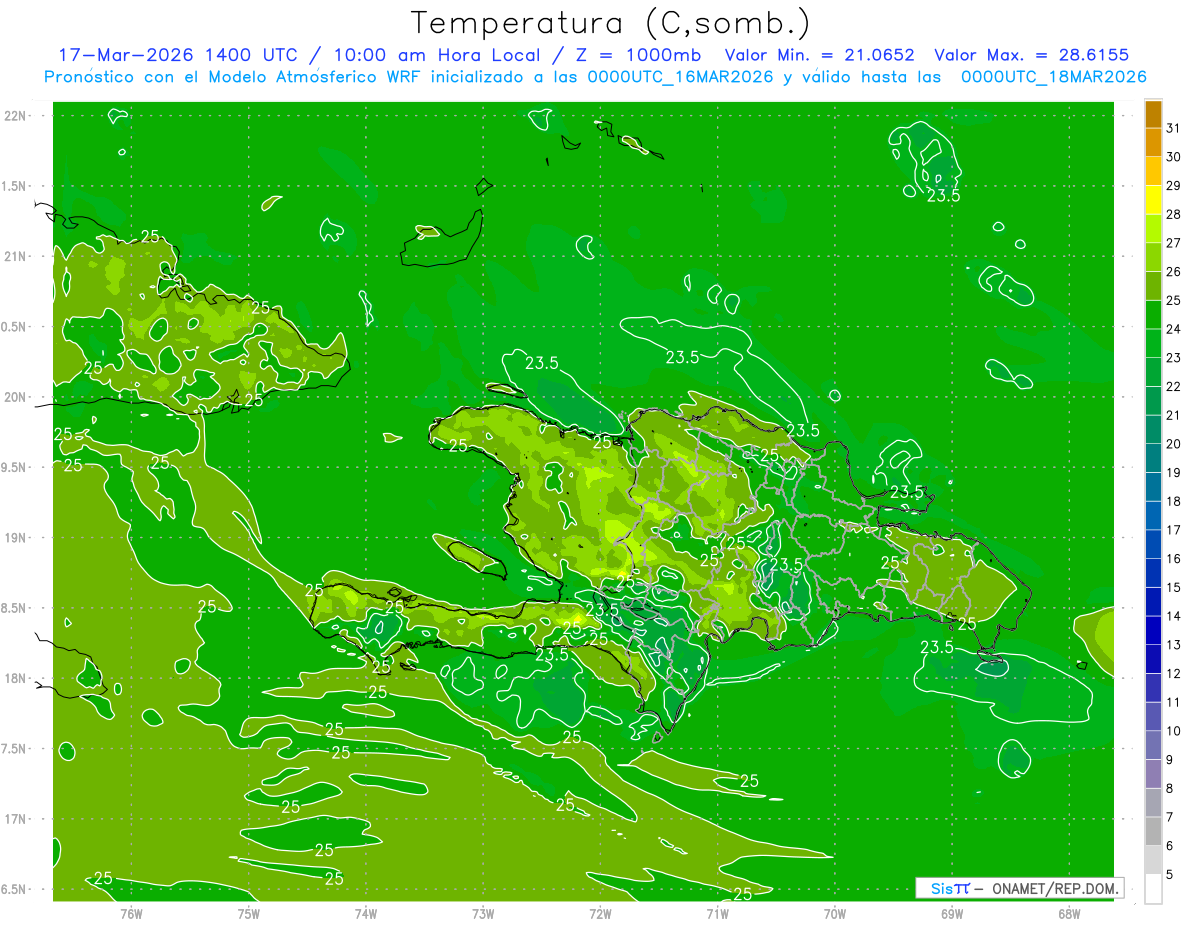Click the '74W' longitude axis label
1200x927 pixels.
(x=366, y=913)
